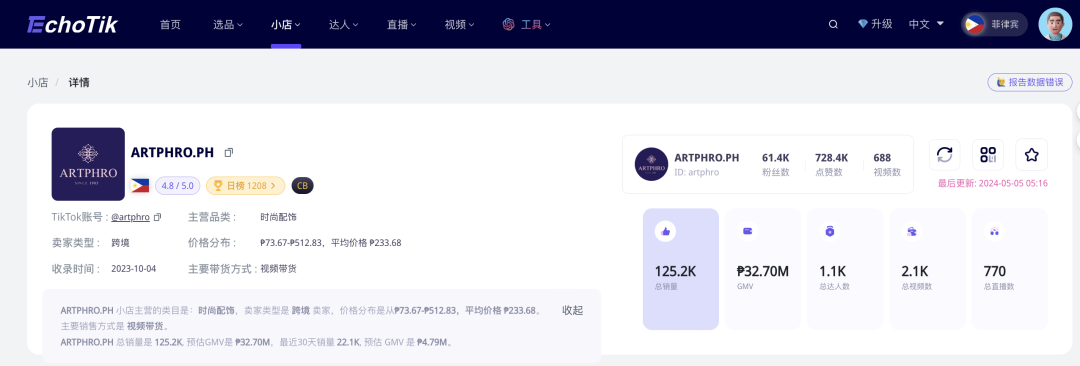
Task: Switch country via 菲律宾 selector
Action: coord(995,24)
